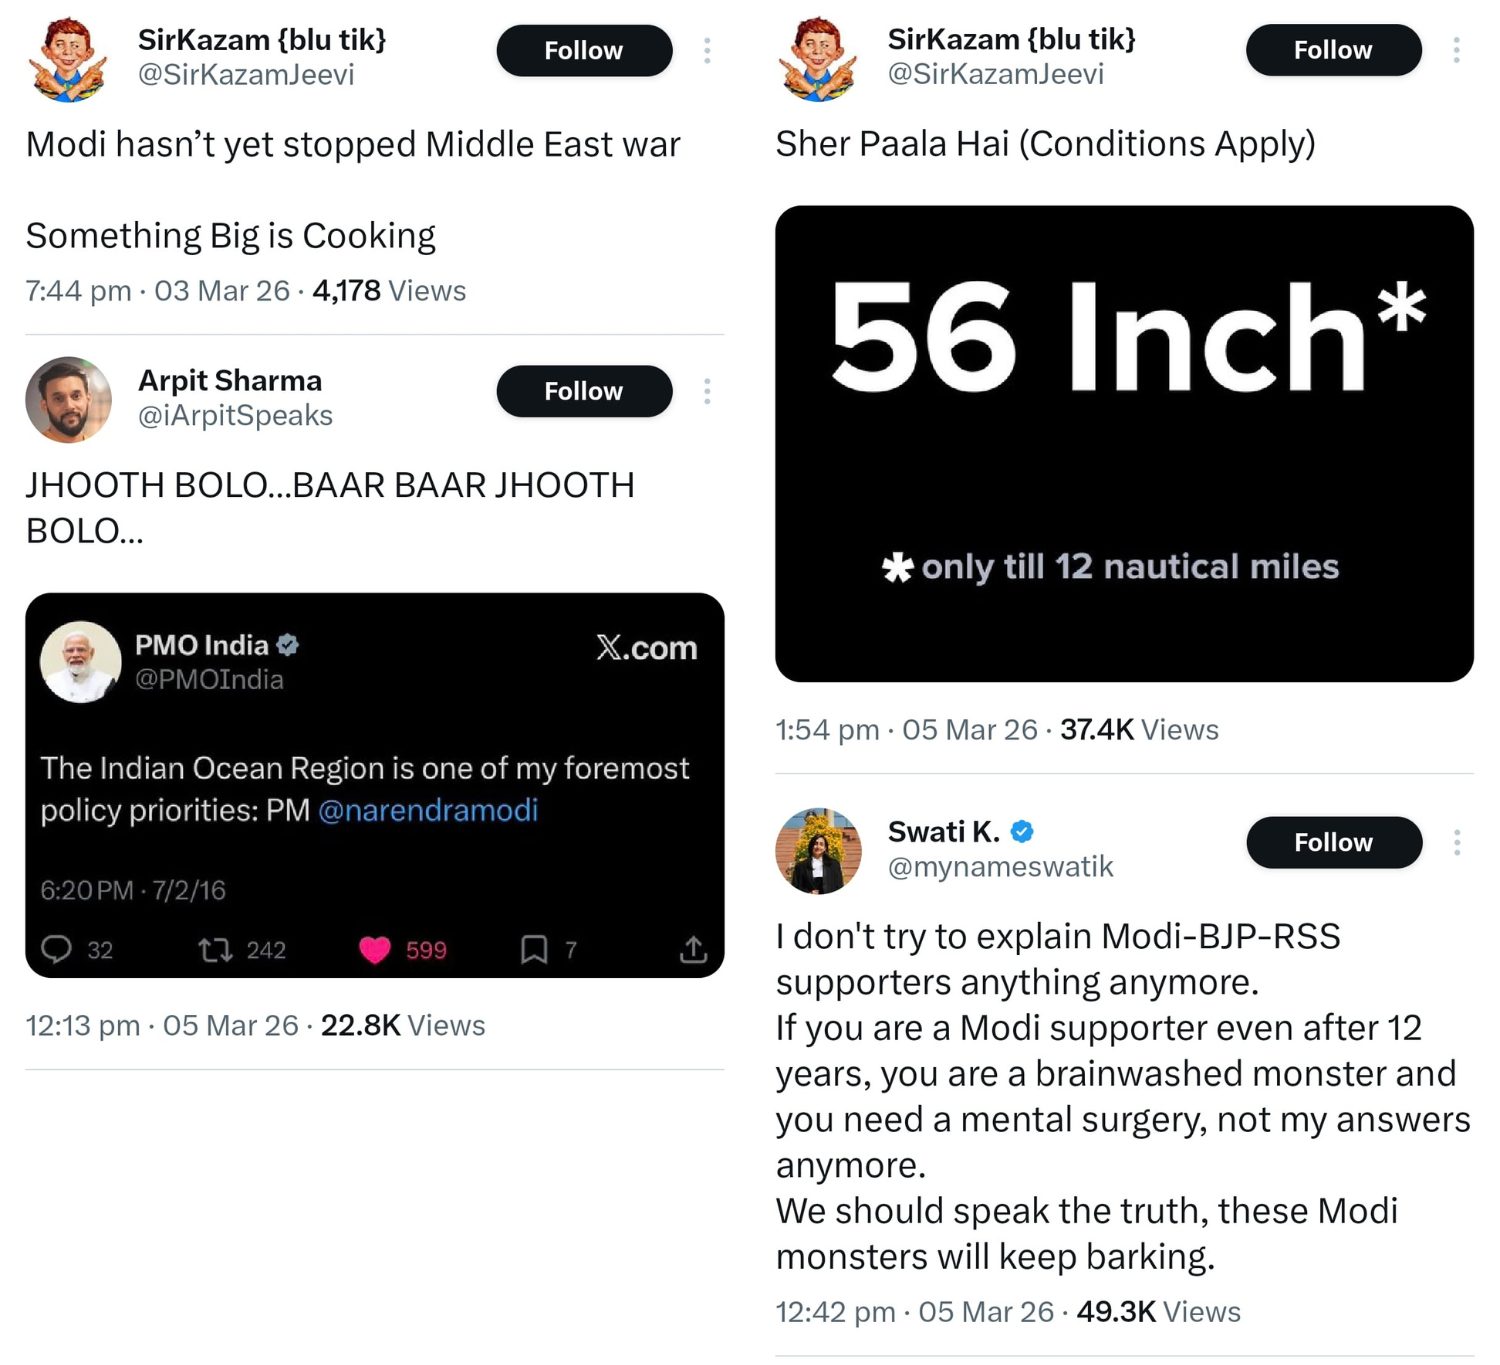Click the bookmark icon showing 7
The height and width of the screenshot is (1365, 1500).
[534, 949]
